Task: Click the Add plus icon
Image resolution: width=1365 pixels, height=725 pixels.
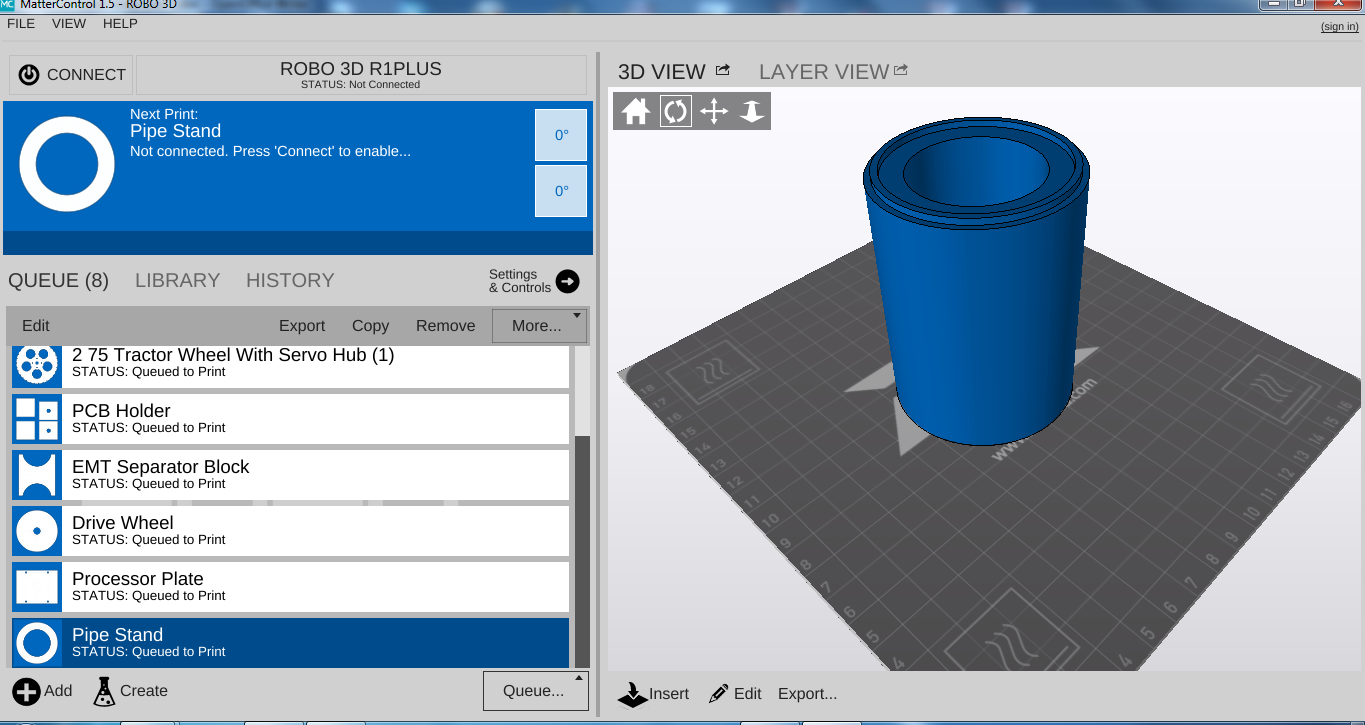Action: coord(27,691)
